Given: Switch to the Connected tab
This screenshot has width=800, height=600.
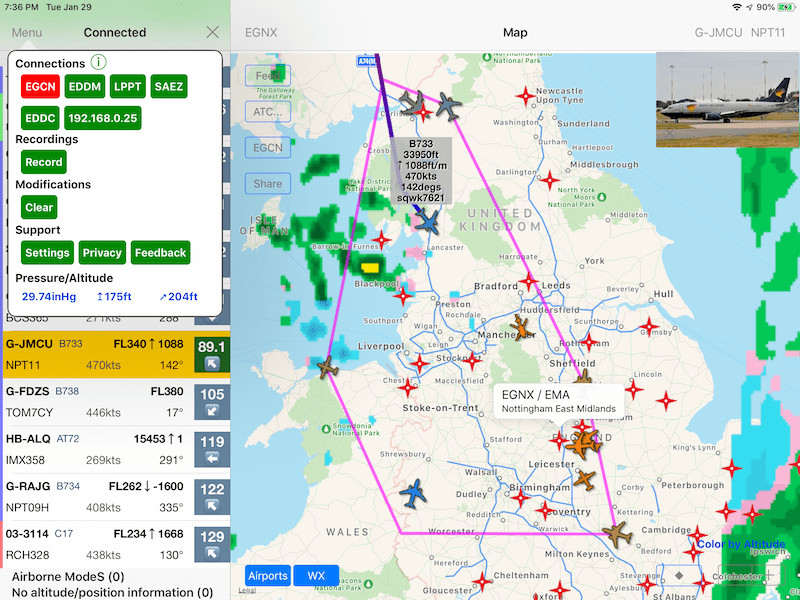Looking at the screenshot, I should [114, 32].
